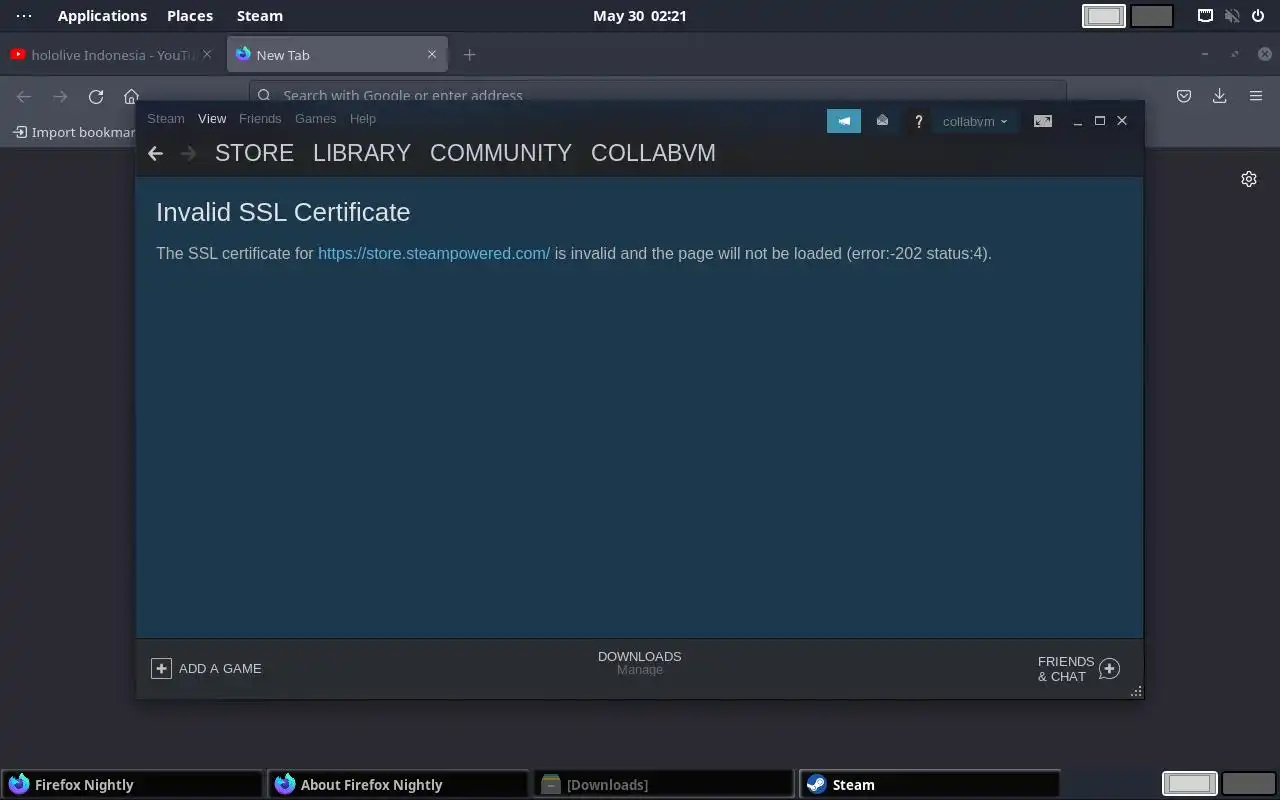The width and height of the screenshot is (1280, 800).
Task: Open Games menu in Steam
Action: [315, 118]
